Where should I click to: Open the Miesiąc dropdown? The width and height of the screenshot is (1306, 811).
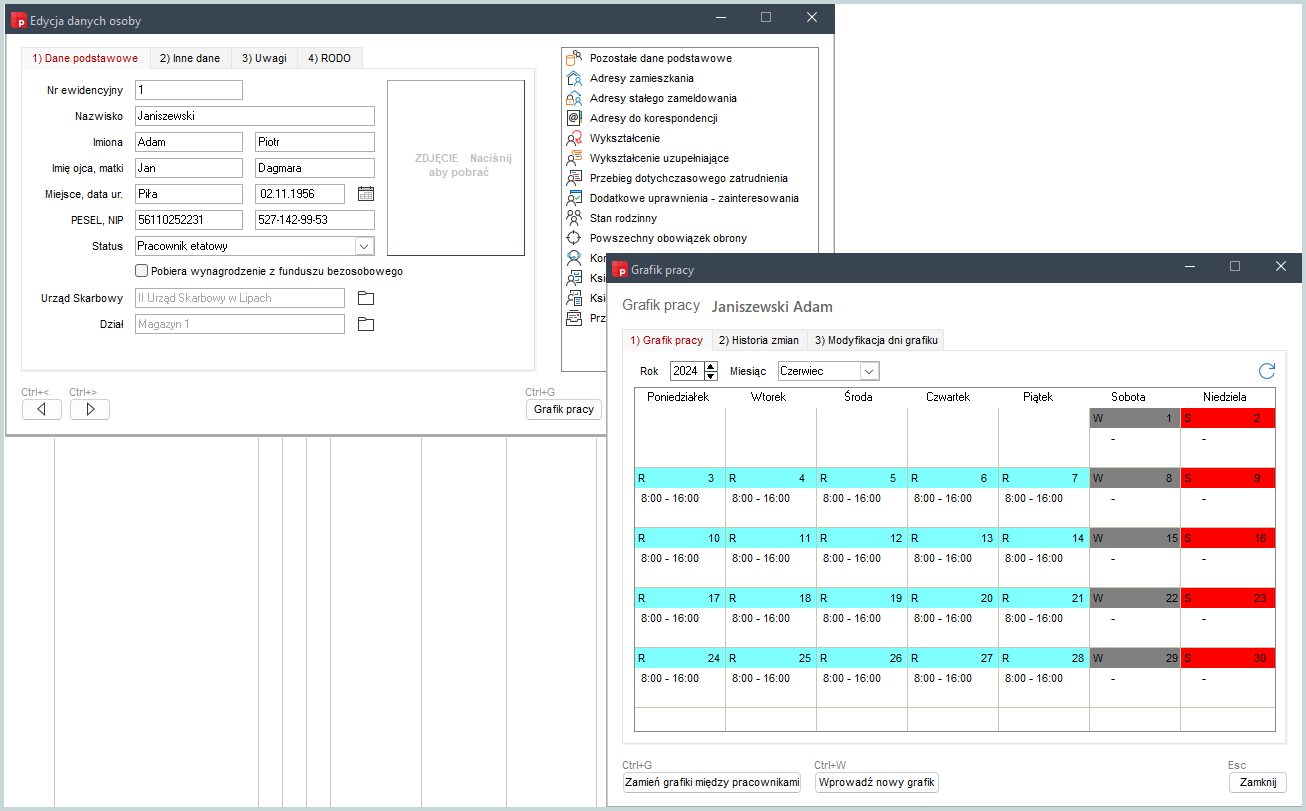tap(870, 371)
